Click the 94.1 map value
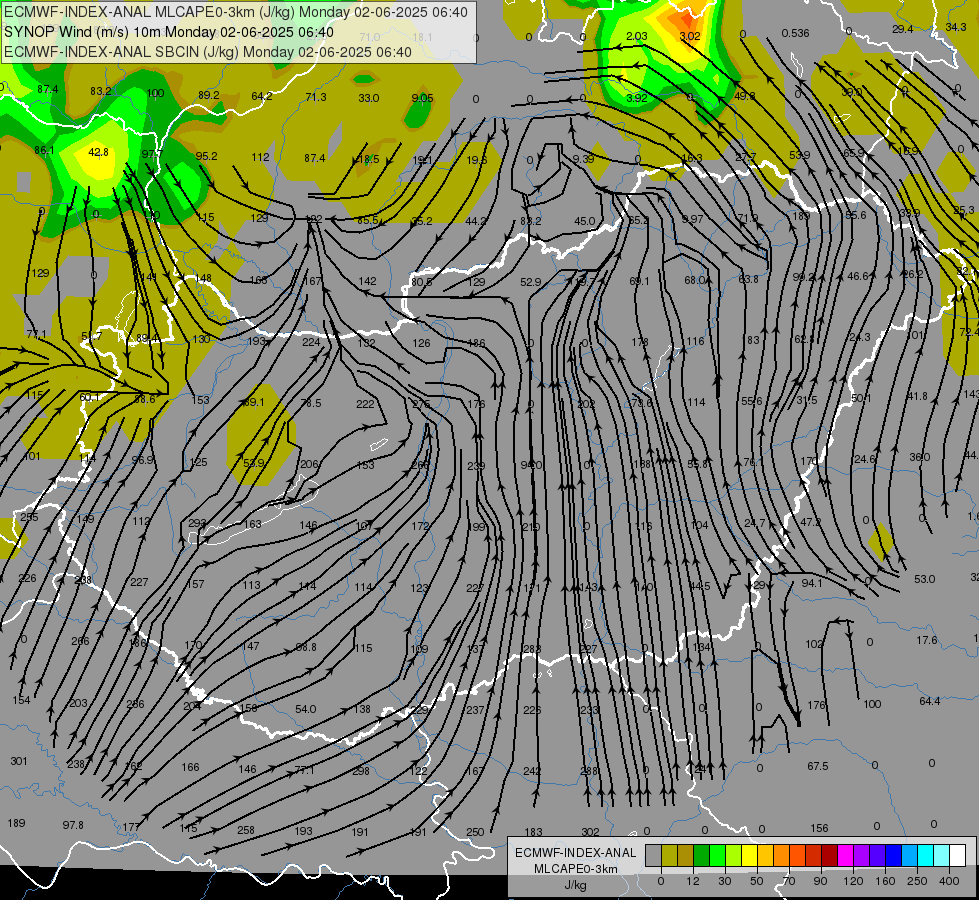 [812, 583]
